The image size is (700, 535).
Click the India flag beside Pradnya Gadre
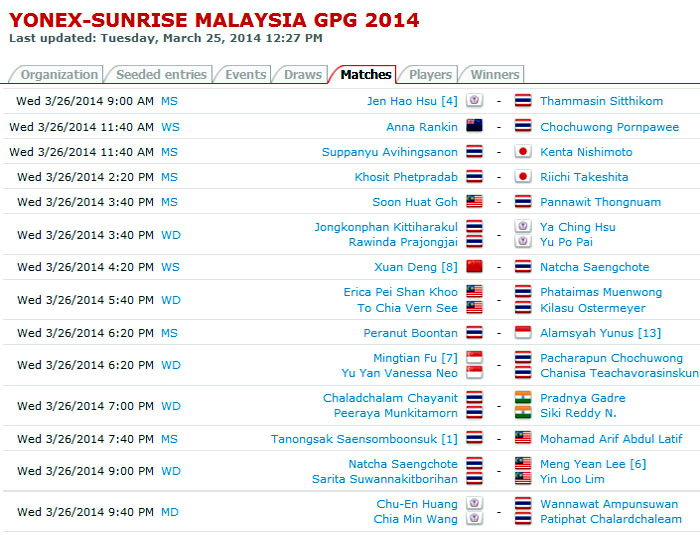click(523, 397)
